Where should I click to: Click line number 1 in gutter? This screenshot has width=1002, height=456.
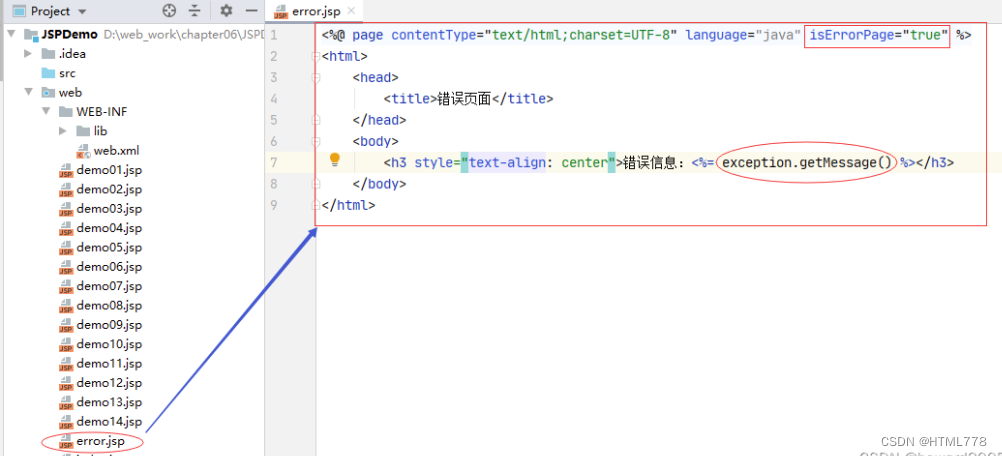[274, 35]
